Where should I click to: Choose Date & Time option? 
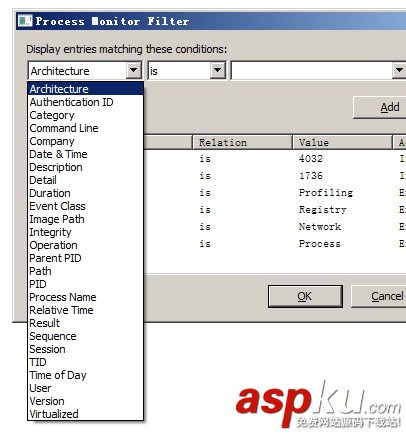click(x=85, y=154)
